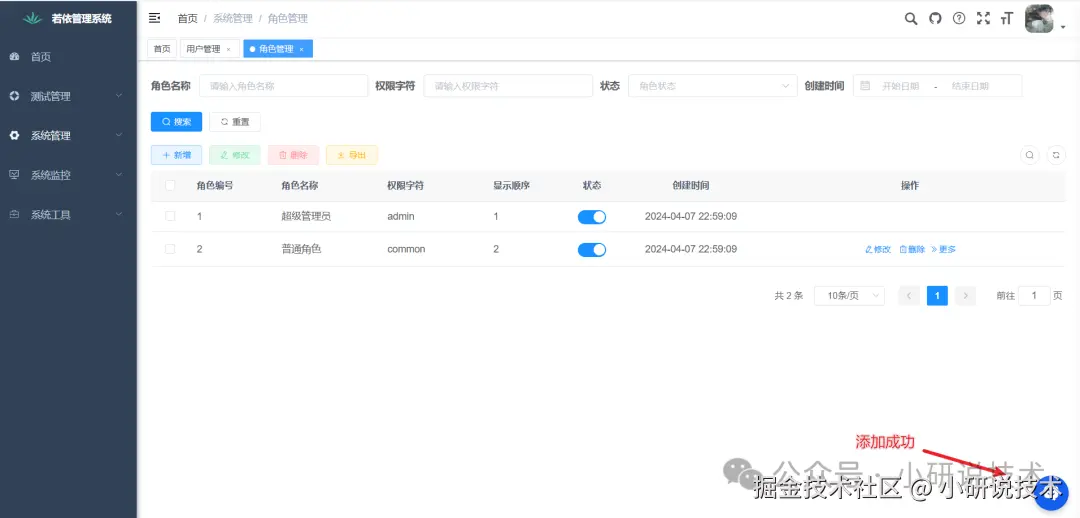This screenshot has width=1080, height=518.
Task: Click the back-to-top blue circle button
Action: (1051, 493)
